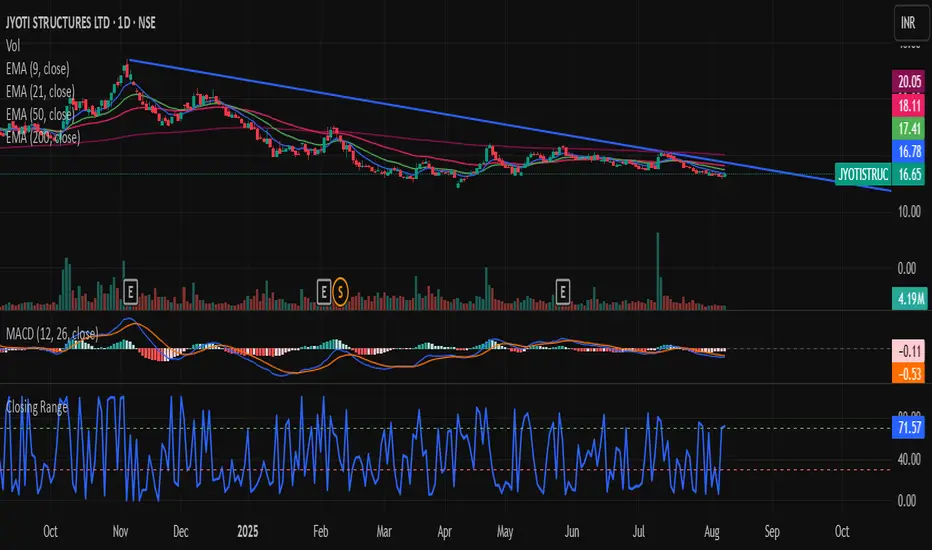Click the Nov label on time axis

pyautogui.click(x=121, y=531)
